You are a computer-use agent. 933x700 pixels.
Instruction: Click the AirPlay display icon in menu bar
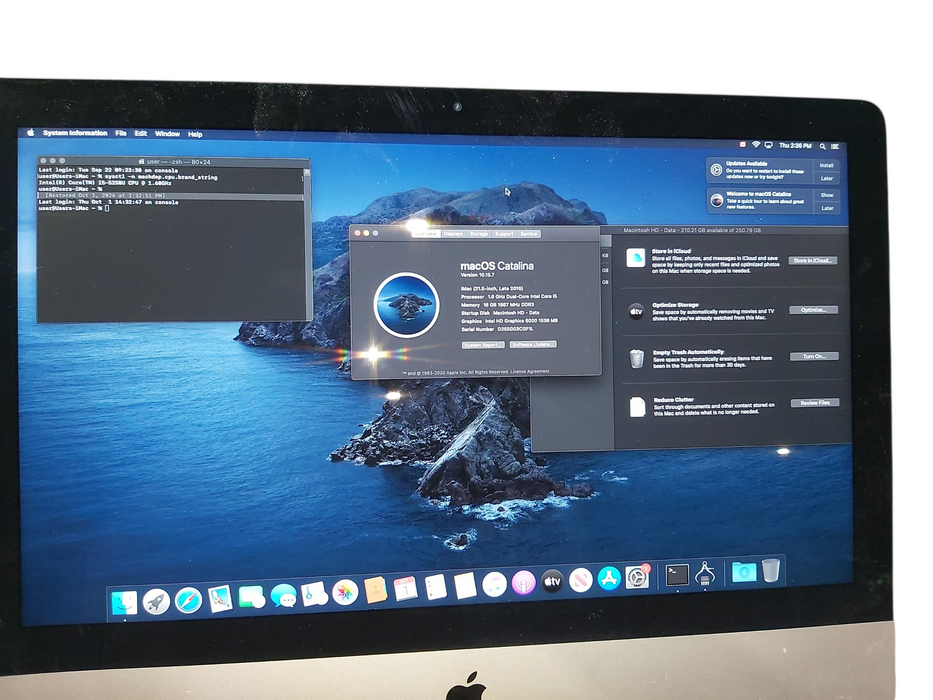(768, 145)
